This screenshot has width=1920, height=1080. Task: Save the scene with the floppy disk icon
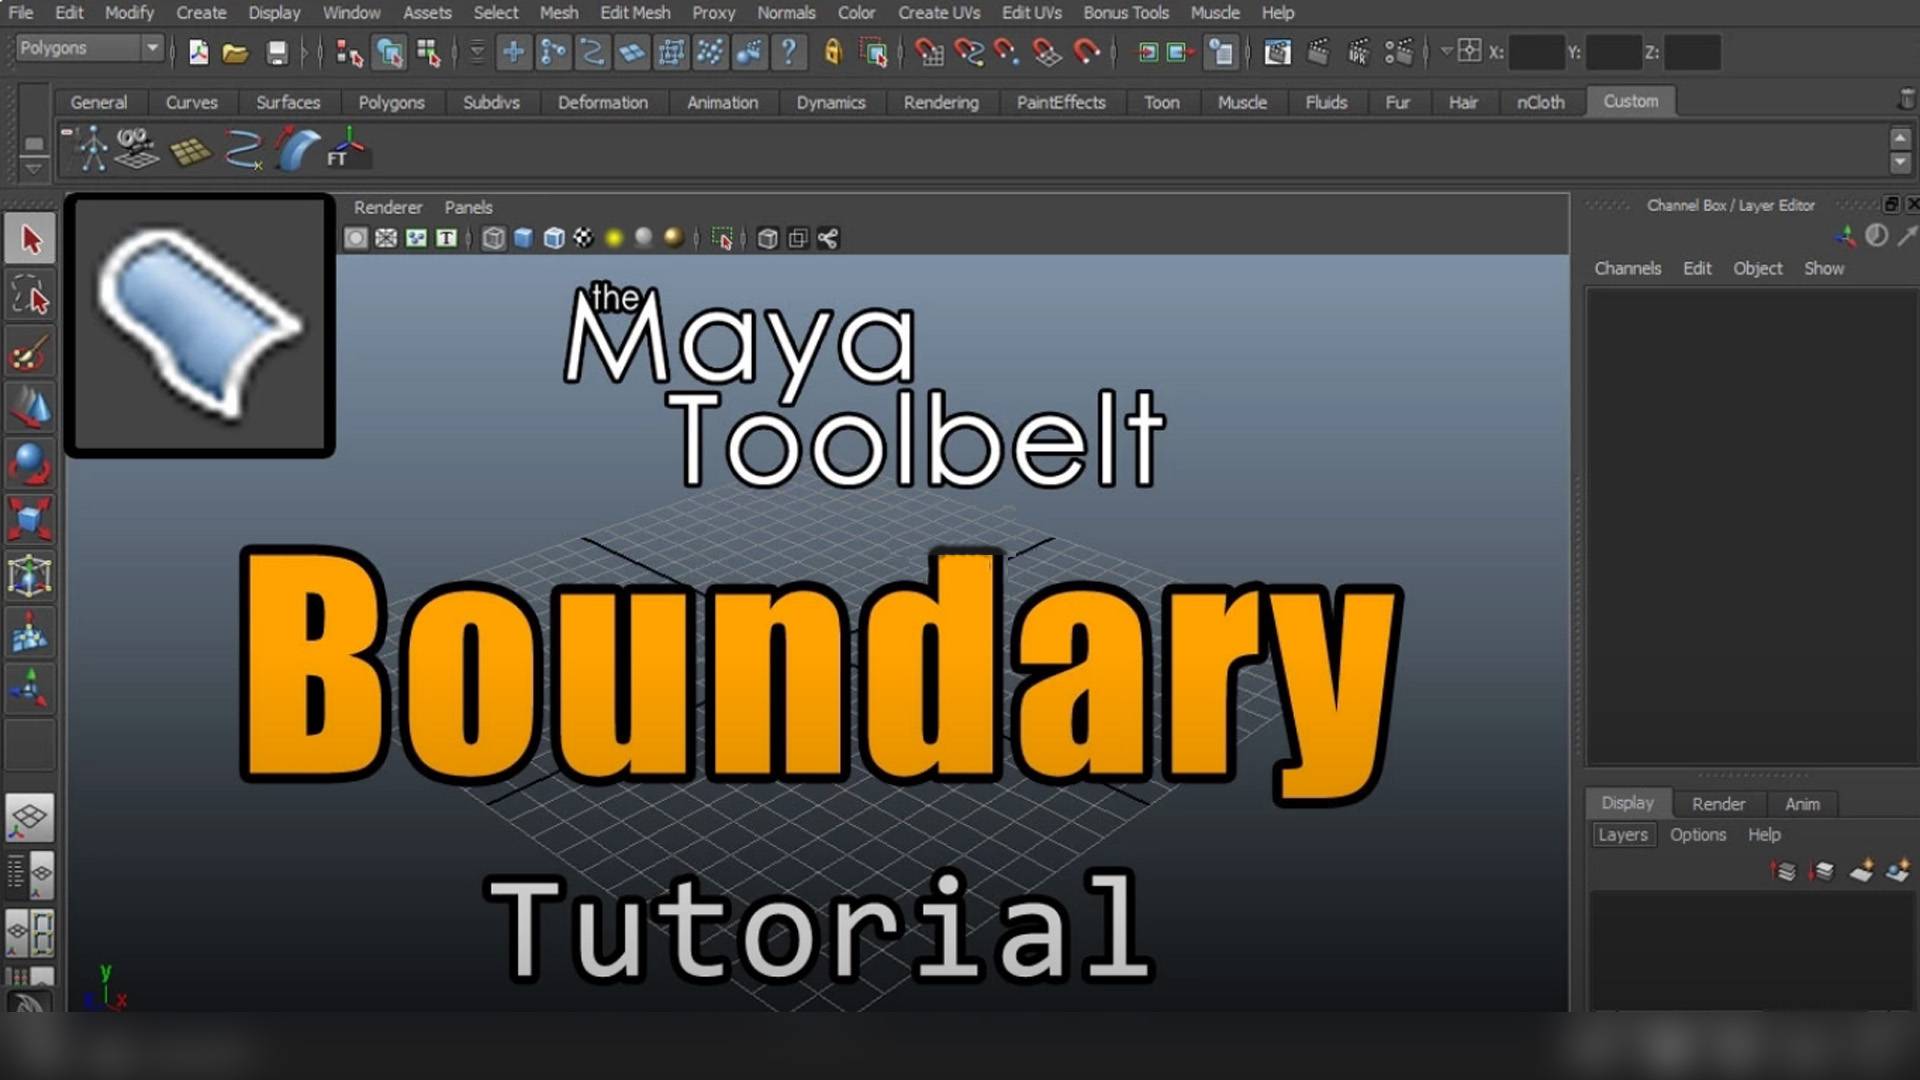277,52
